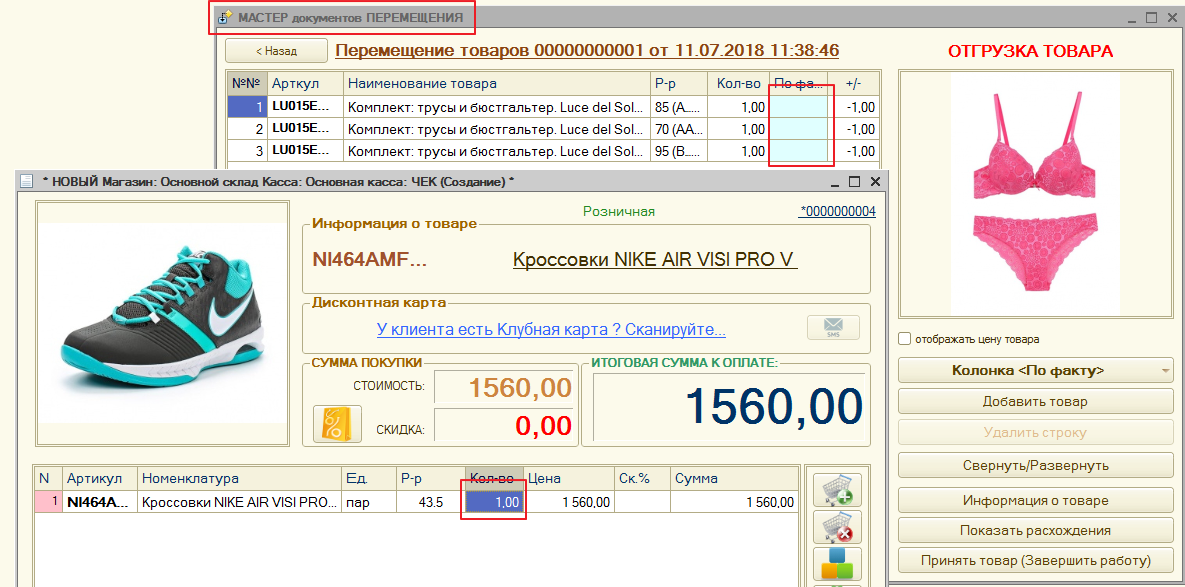Click the 'Добавить товар' button
1185x587 pixels.
pyautogui.click(x=1035, y=402)
